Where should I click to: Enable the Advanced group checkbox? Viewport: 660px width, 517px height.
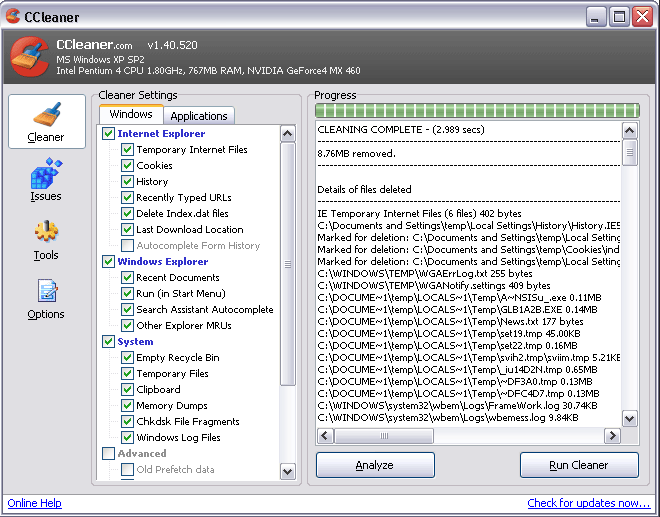(109, 453)
